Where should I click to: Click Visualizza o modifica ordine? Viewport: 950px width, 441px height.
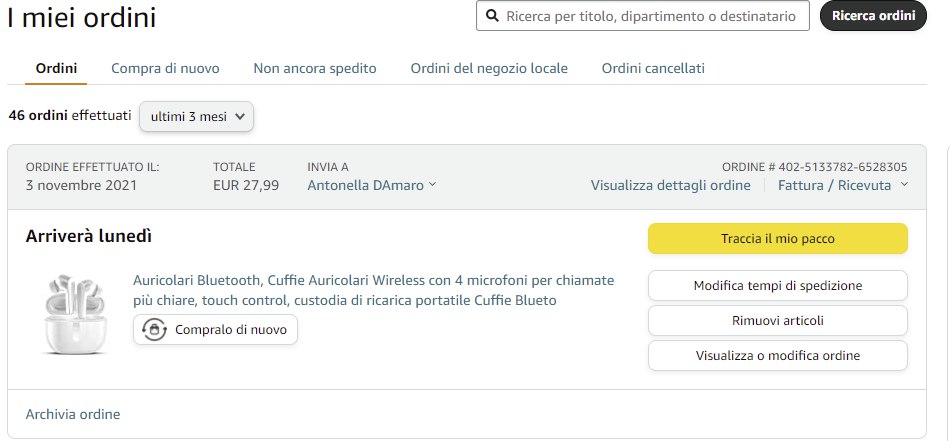(x=777, y=355)
